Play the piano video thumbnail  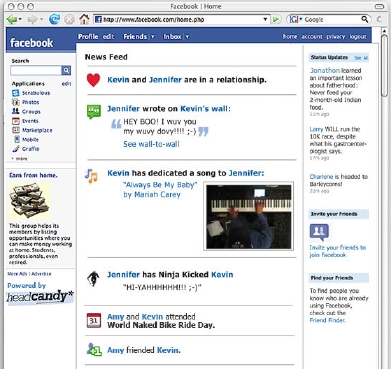click(249, 216)
